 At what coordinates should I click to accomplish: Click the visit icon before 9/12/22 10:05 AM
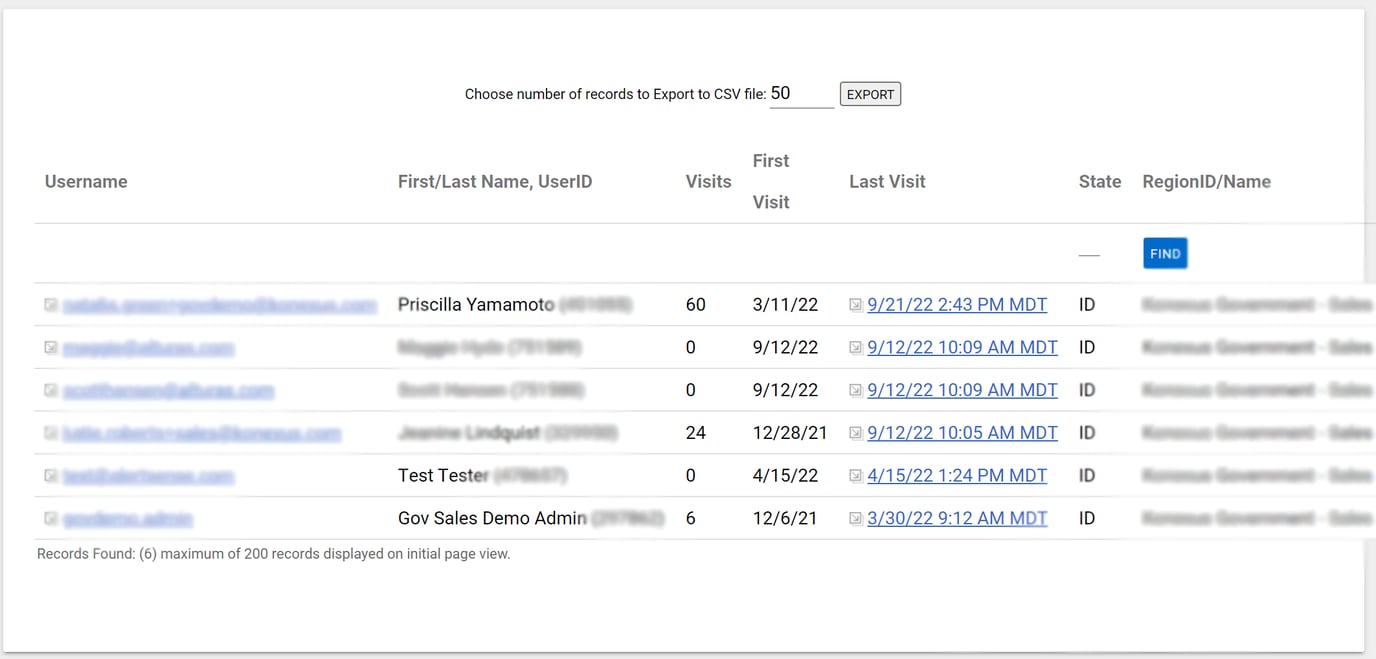855,432
